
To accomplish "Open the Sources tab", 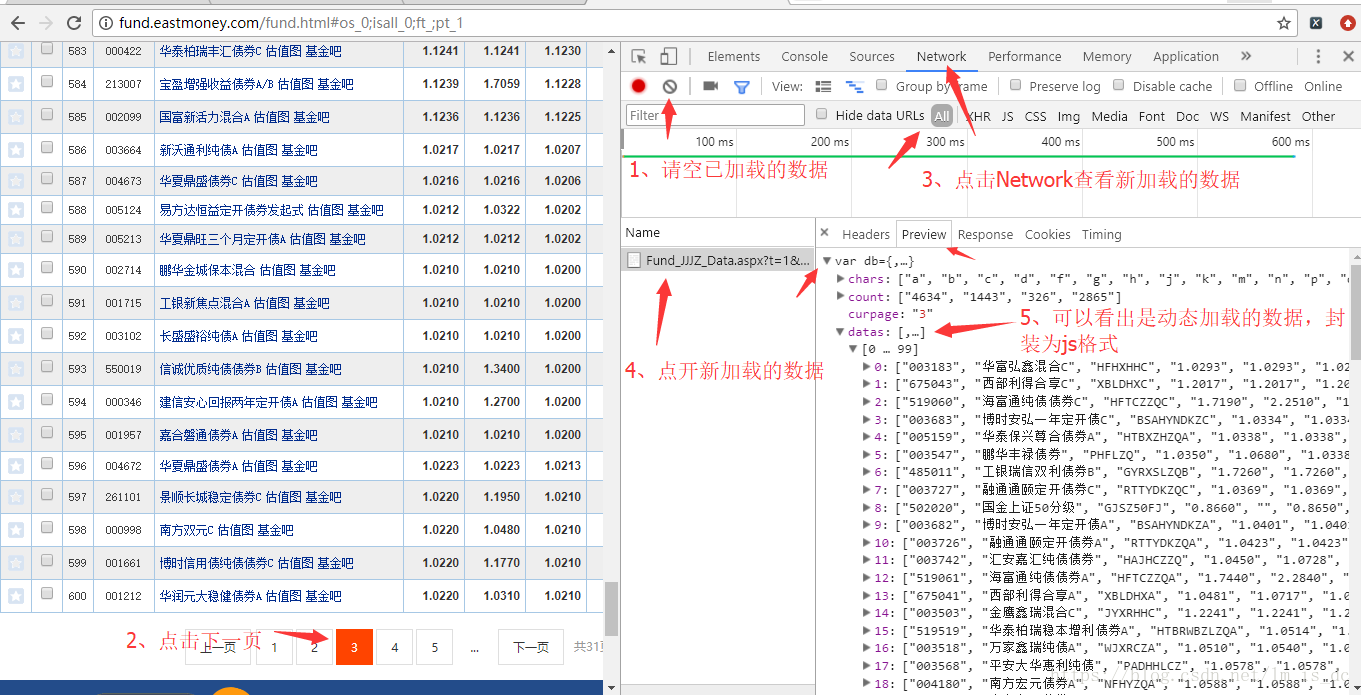I will [872, 57].
